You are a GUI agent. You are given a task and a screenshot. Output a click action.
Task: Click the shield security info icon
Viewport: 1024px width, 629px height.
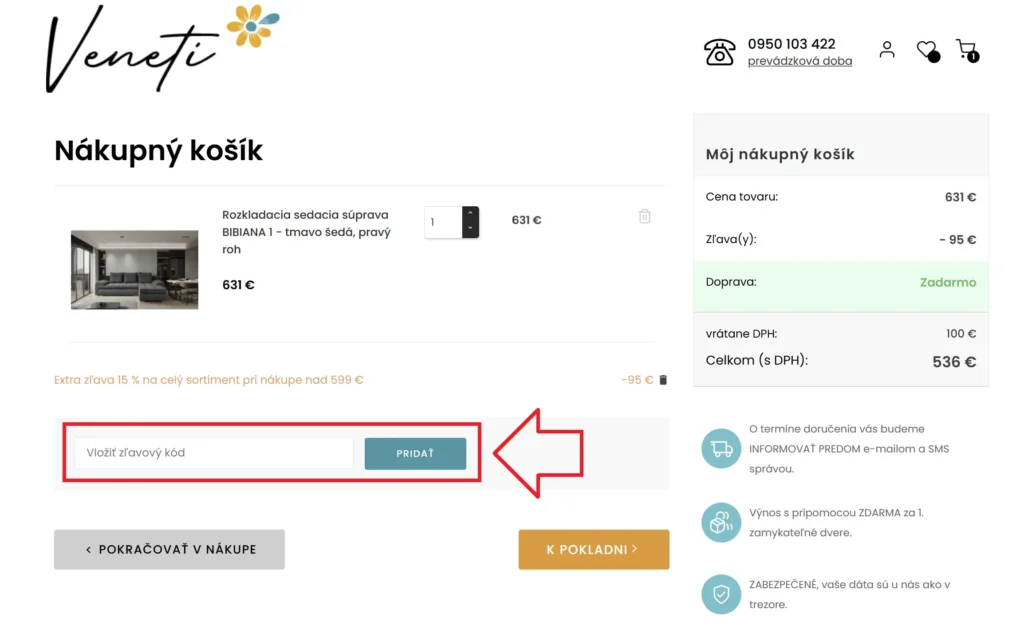point(721,594)
